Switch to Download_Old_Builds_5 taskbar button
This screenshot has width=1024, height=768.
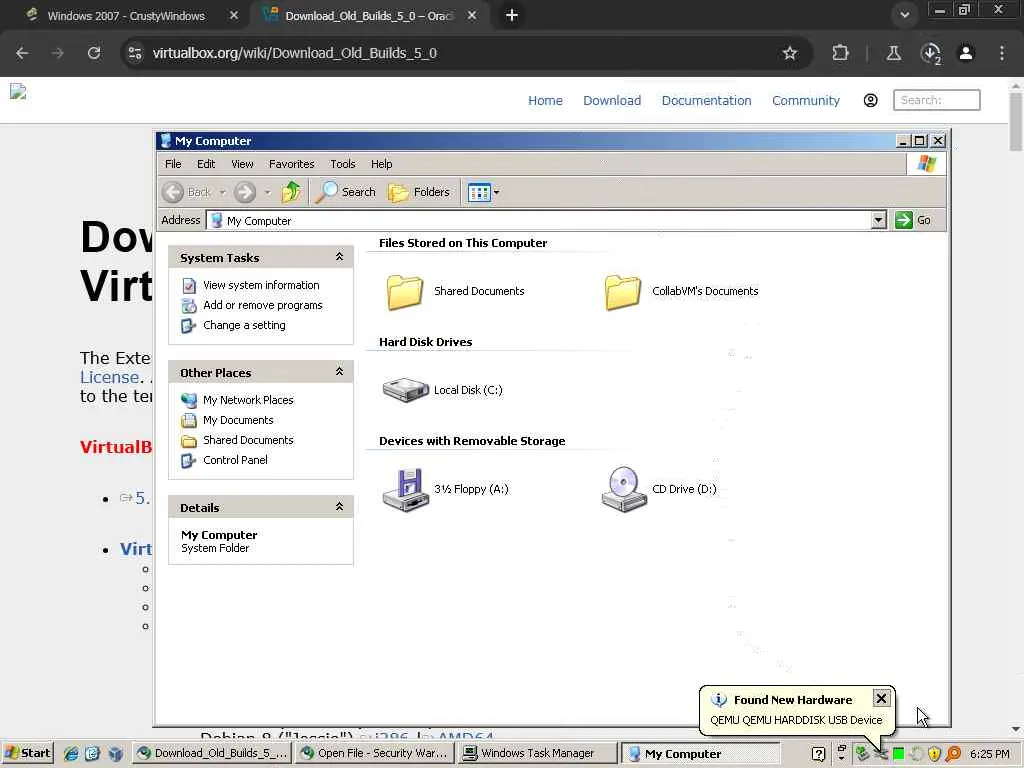[213, 753]
